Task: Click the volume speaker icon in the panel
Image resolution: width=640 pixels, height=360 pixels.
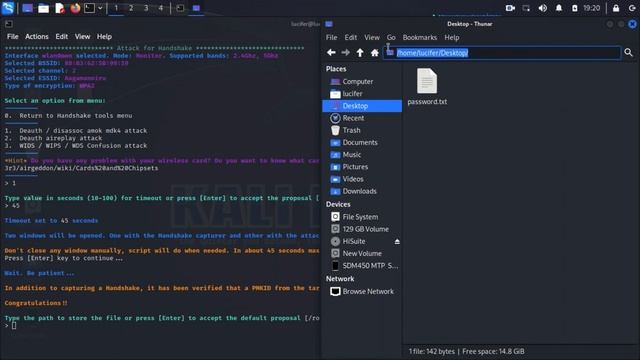Action: coord(542,8)
